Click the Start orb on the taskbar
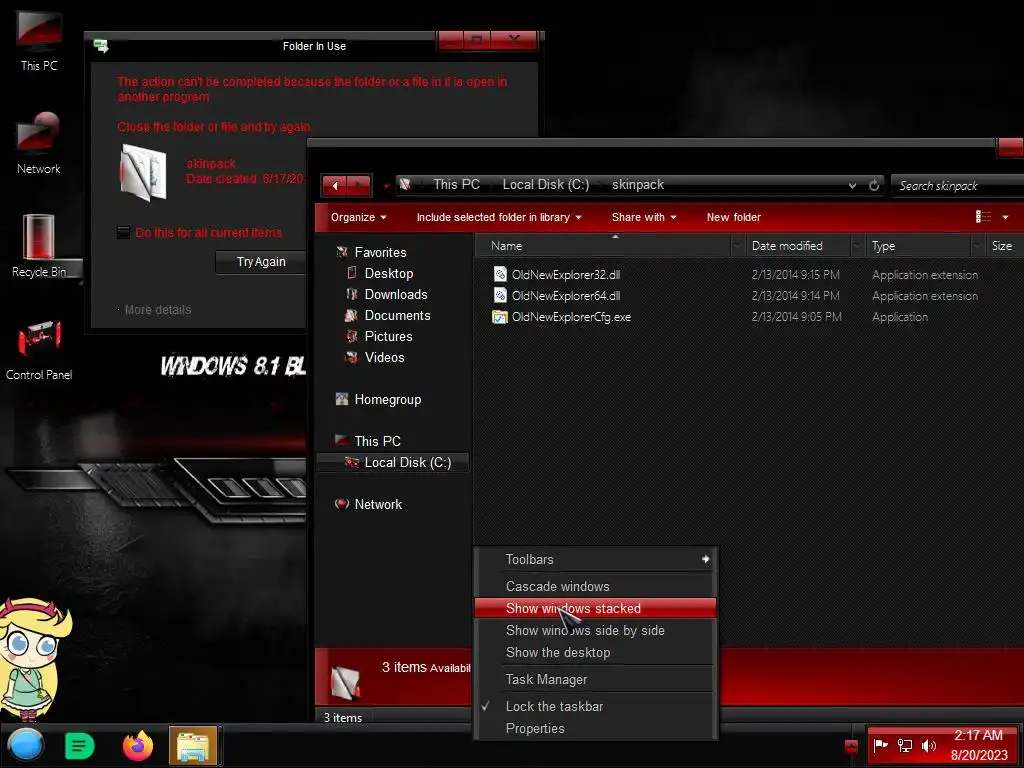 click(x=26, y=745)
